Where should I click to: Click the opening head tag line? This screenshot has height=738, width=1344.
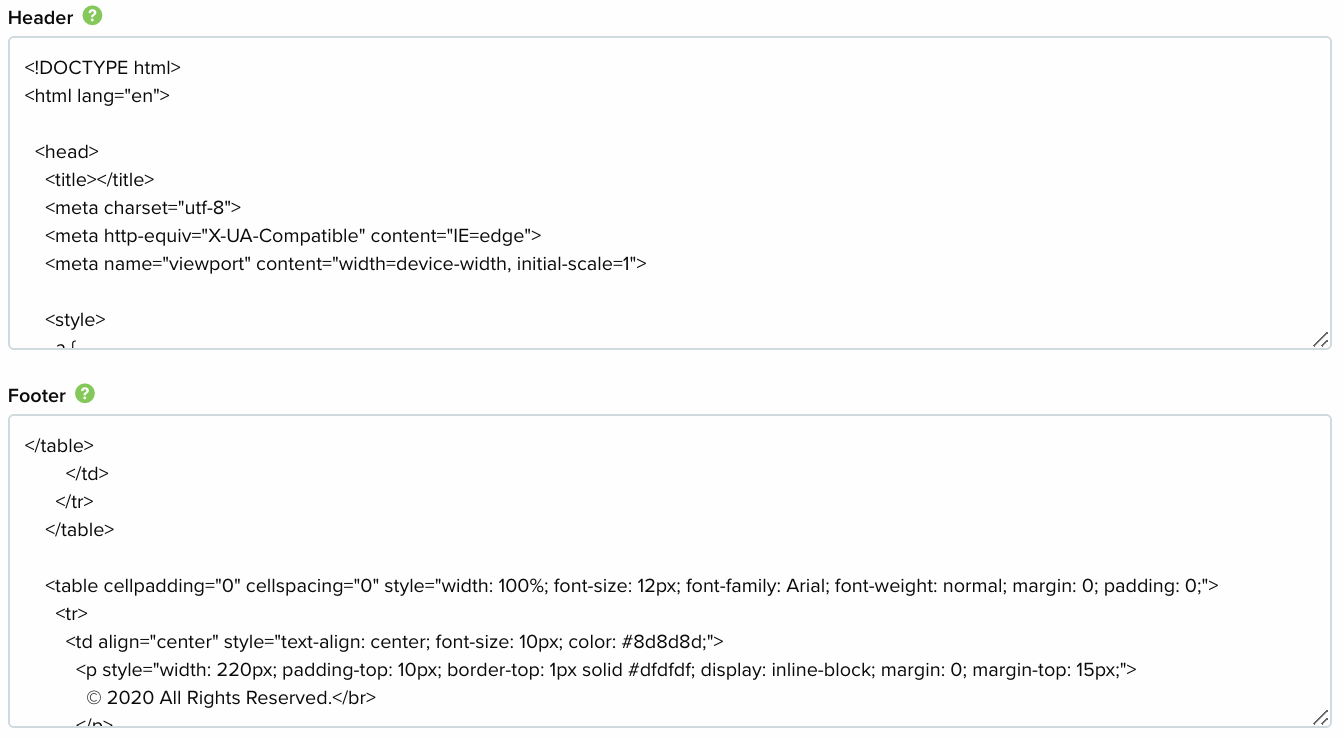(67, 152)
